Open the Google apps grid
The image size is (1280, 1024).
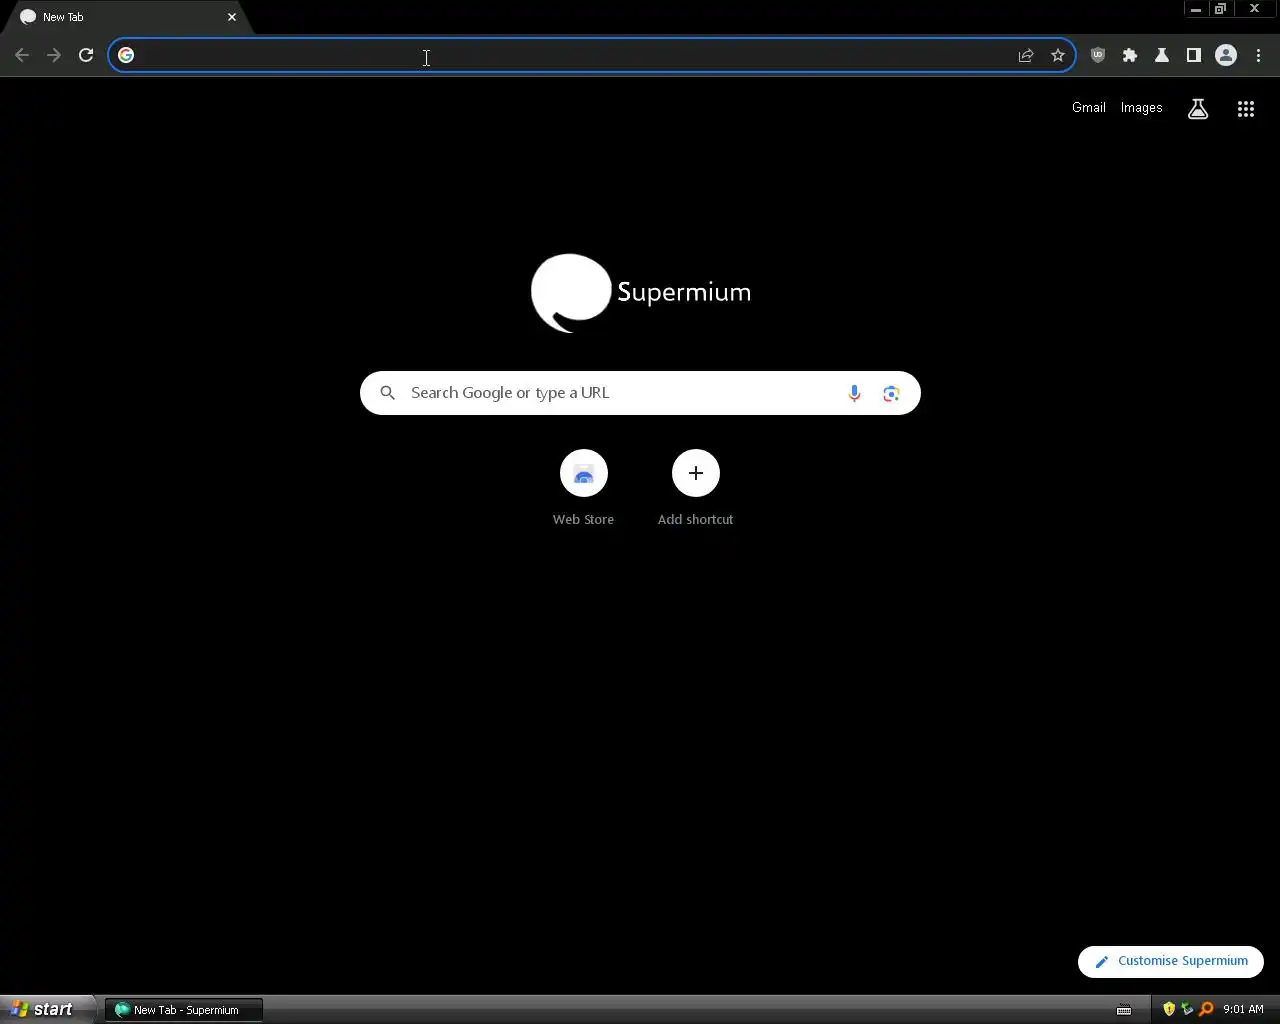[x=1246, y=109]
